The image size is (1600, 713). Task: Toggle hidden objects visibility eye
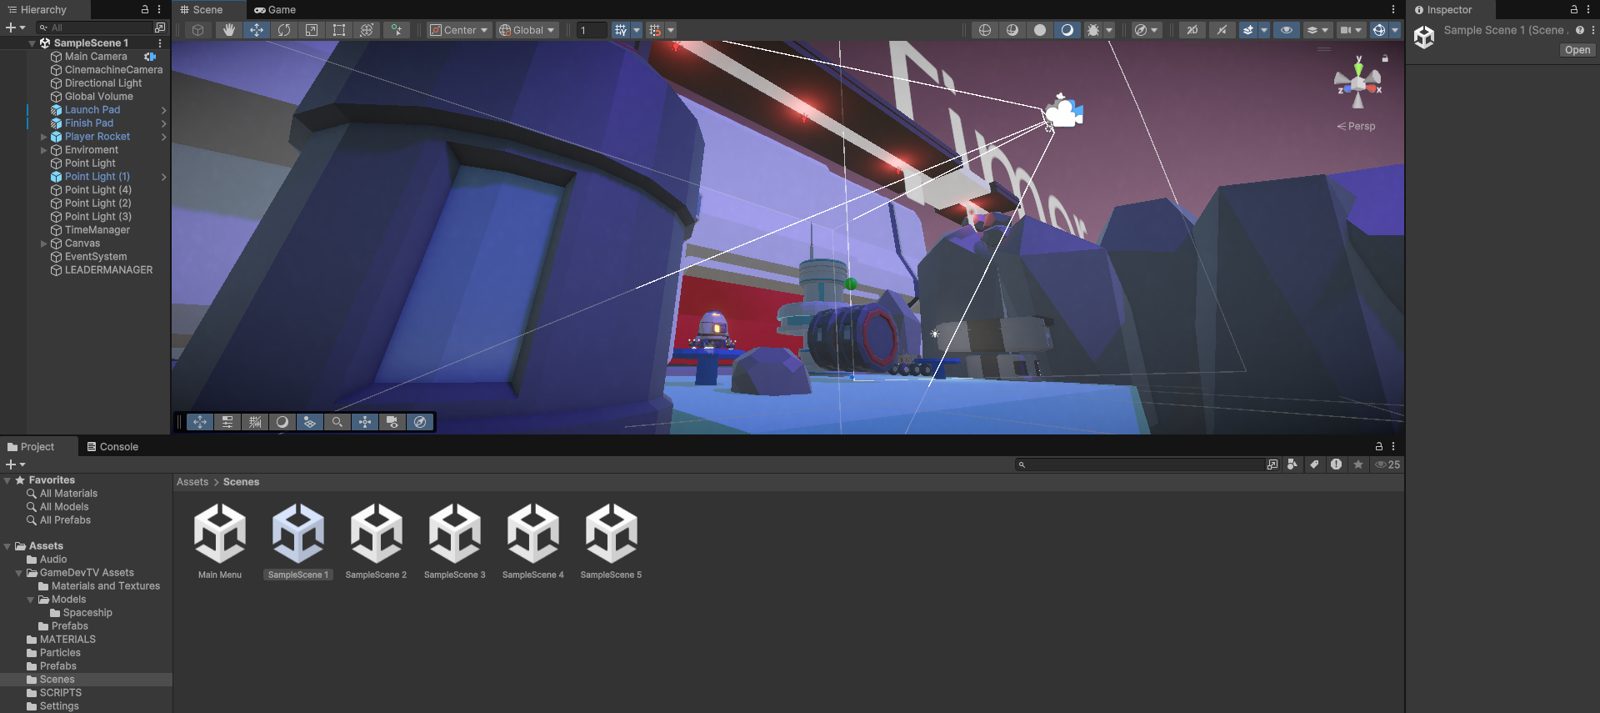click(1287, 30)
